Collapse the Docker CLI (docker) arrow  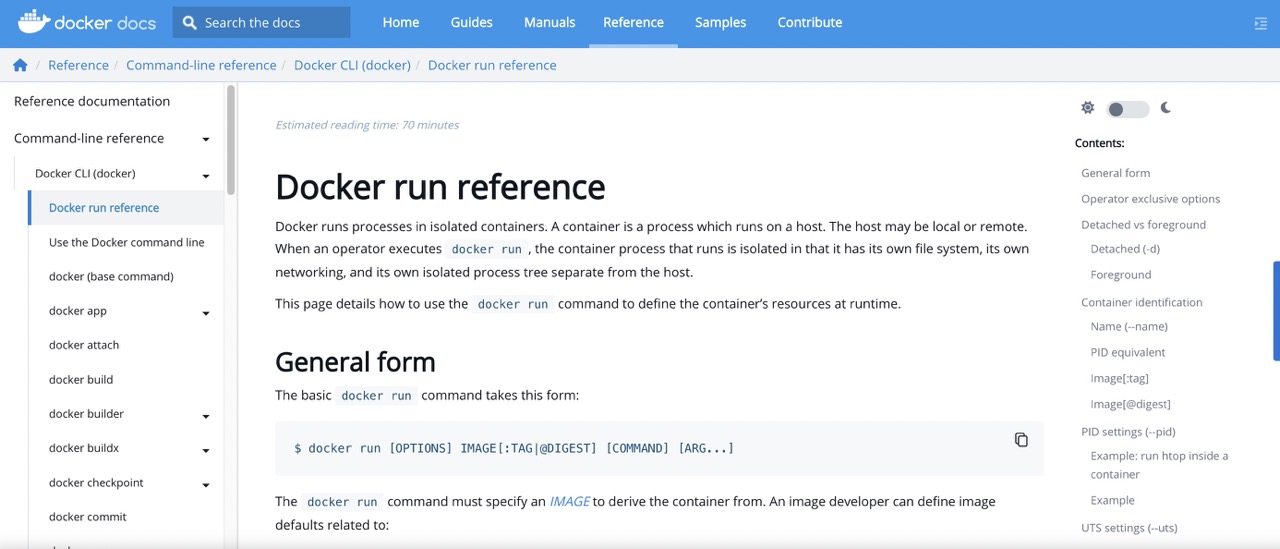(x=206, y=176)
